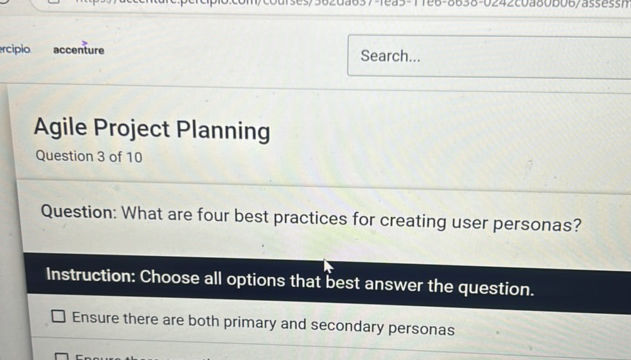Click the second answer option's 'Ensure' label
The image size is (631, 360).
[99, 357]
